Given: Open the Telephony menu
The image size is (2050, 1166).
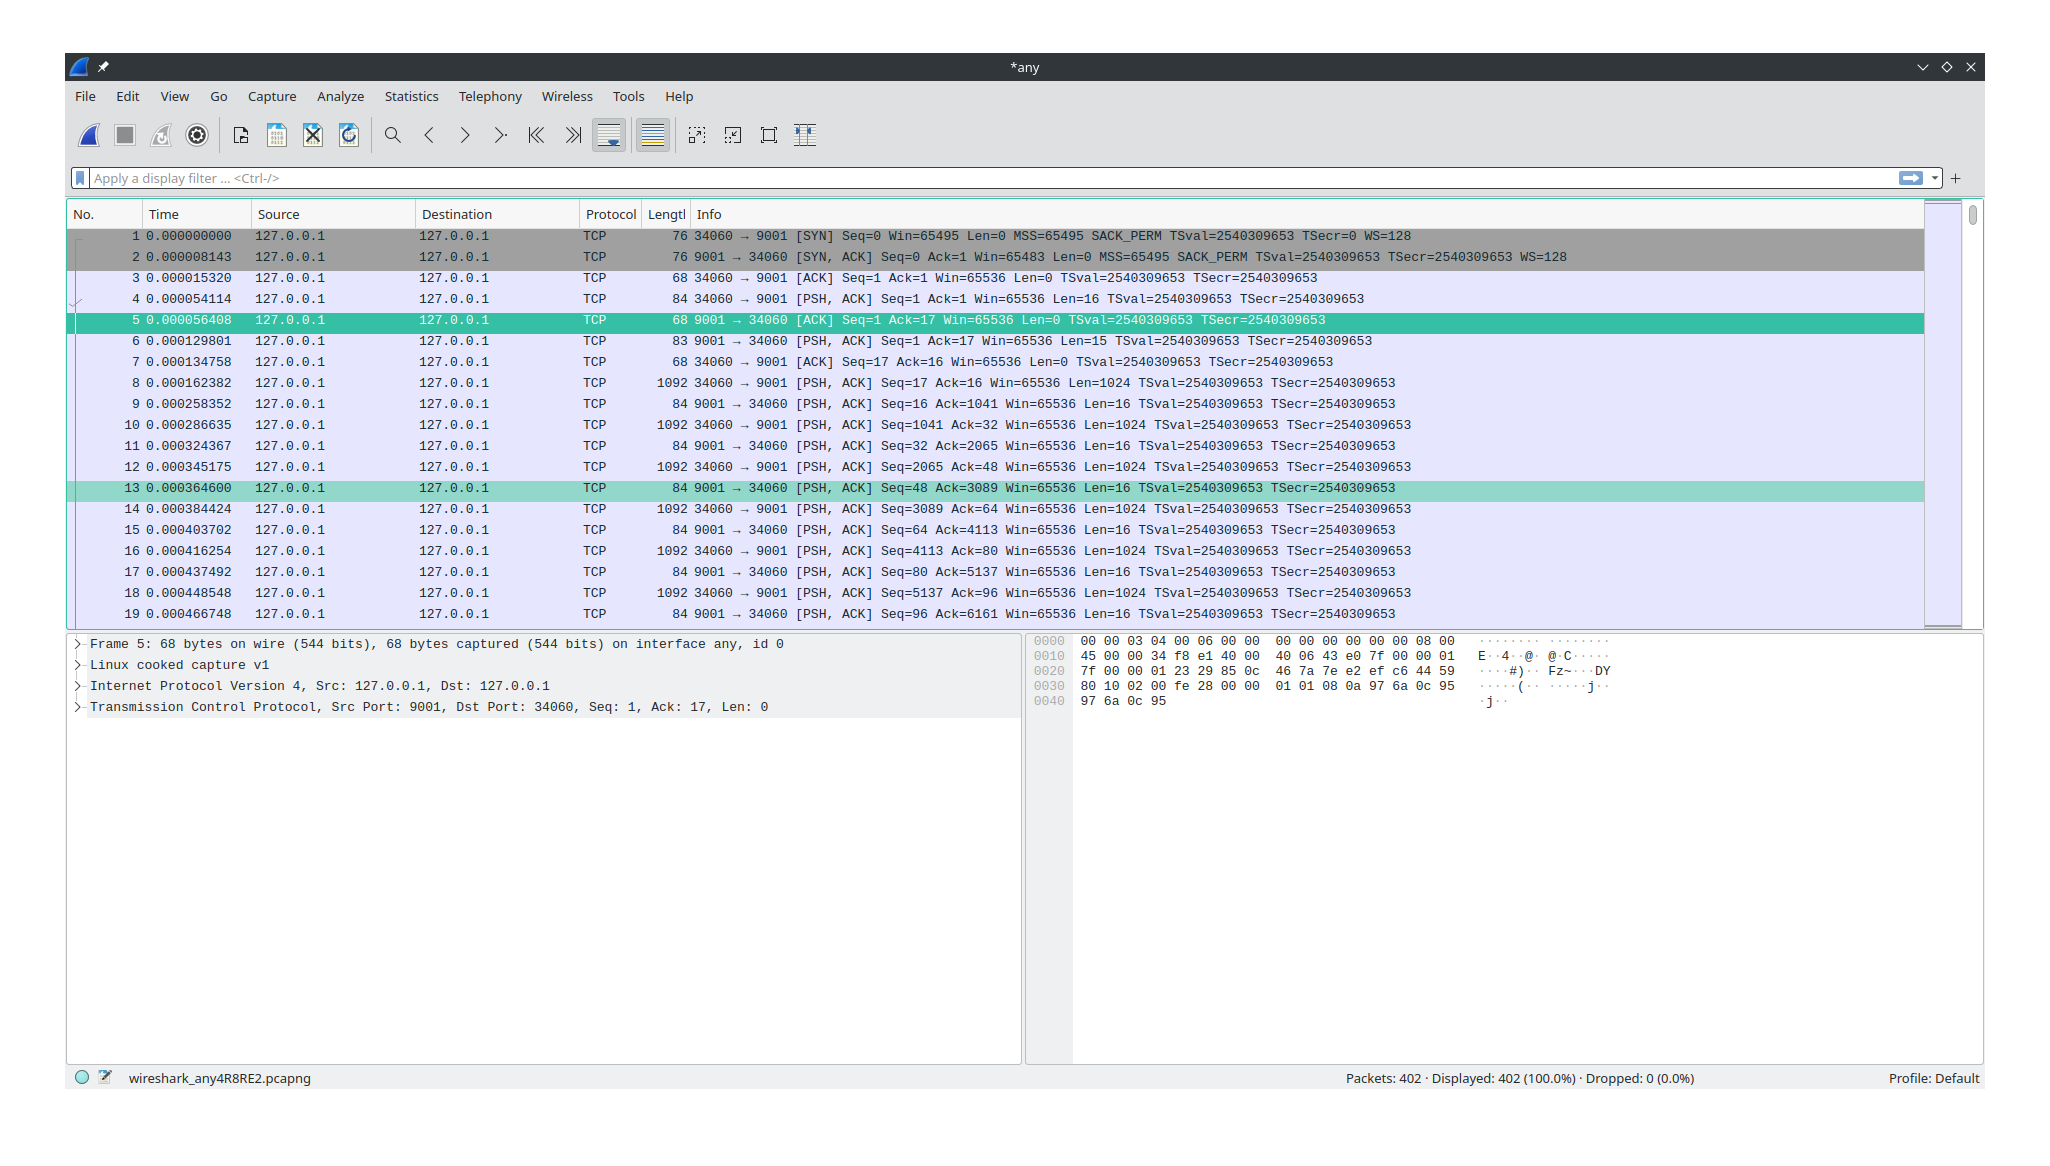Looking at the screenshot, I should point(490,96).
